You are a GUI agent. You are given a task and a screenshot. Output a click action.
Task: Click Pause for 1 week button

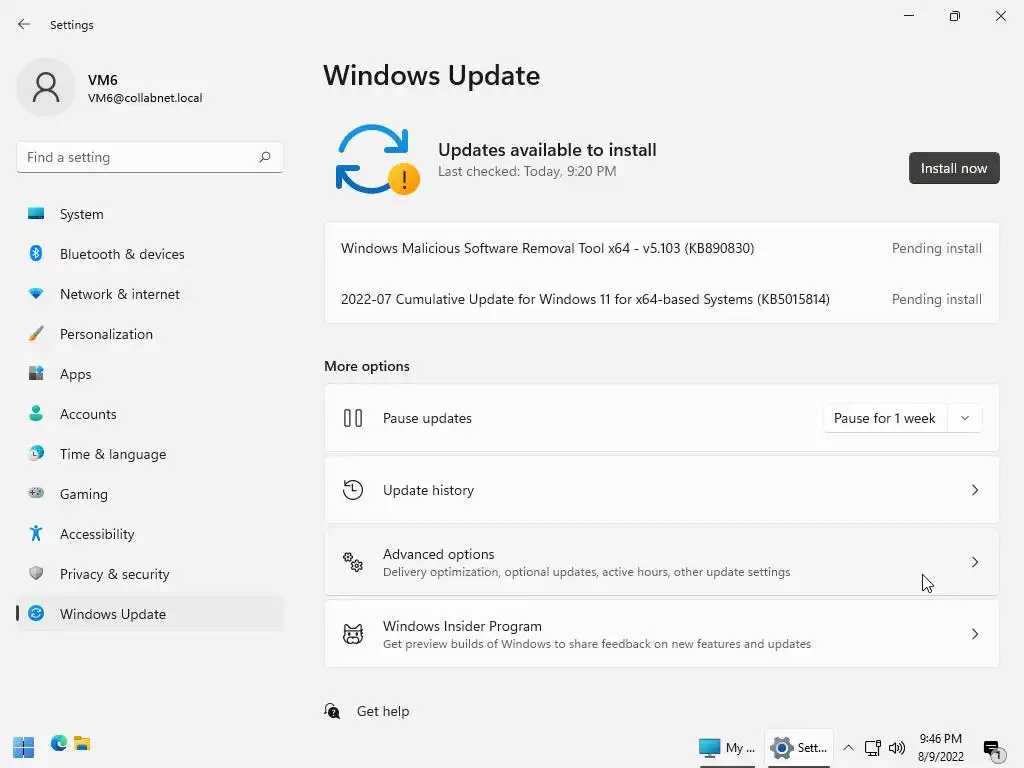click(884, 418)
